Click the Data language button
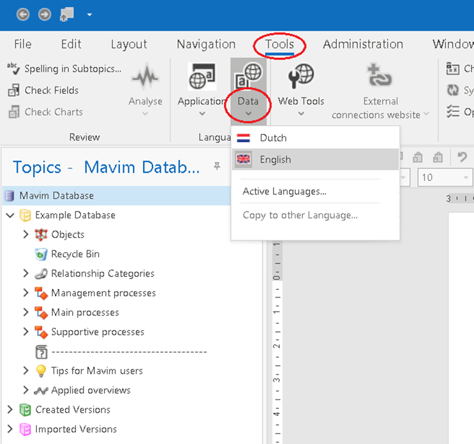474x444 pixels. click(x=248, y=90)
